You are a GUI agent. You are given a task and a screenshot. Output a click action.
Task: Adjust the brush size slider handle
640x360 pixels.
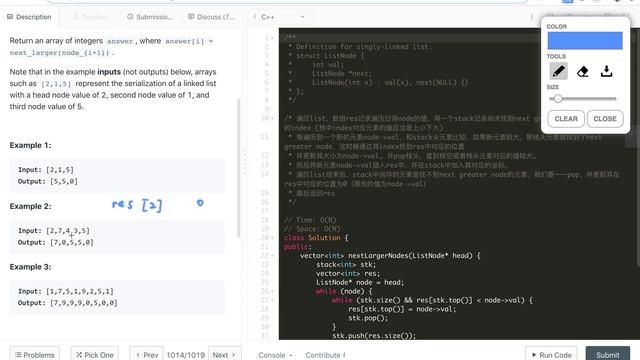click(x=558, y=98)
